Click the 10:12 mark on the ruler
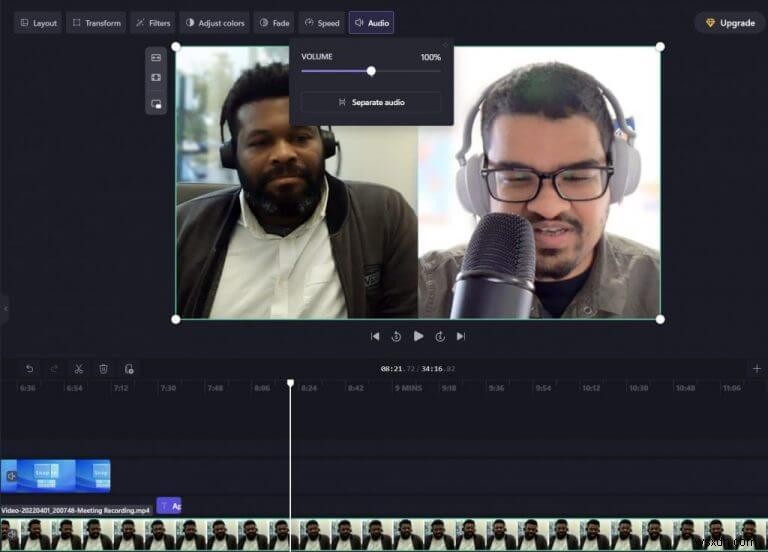Image resolution: width=768 pixels, height=552 pixels. [591, 388]
